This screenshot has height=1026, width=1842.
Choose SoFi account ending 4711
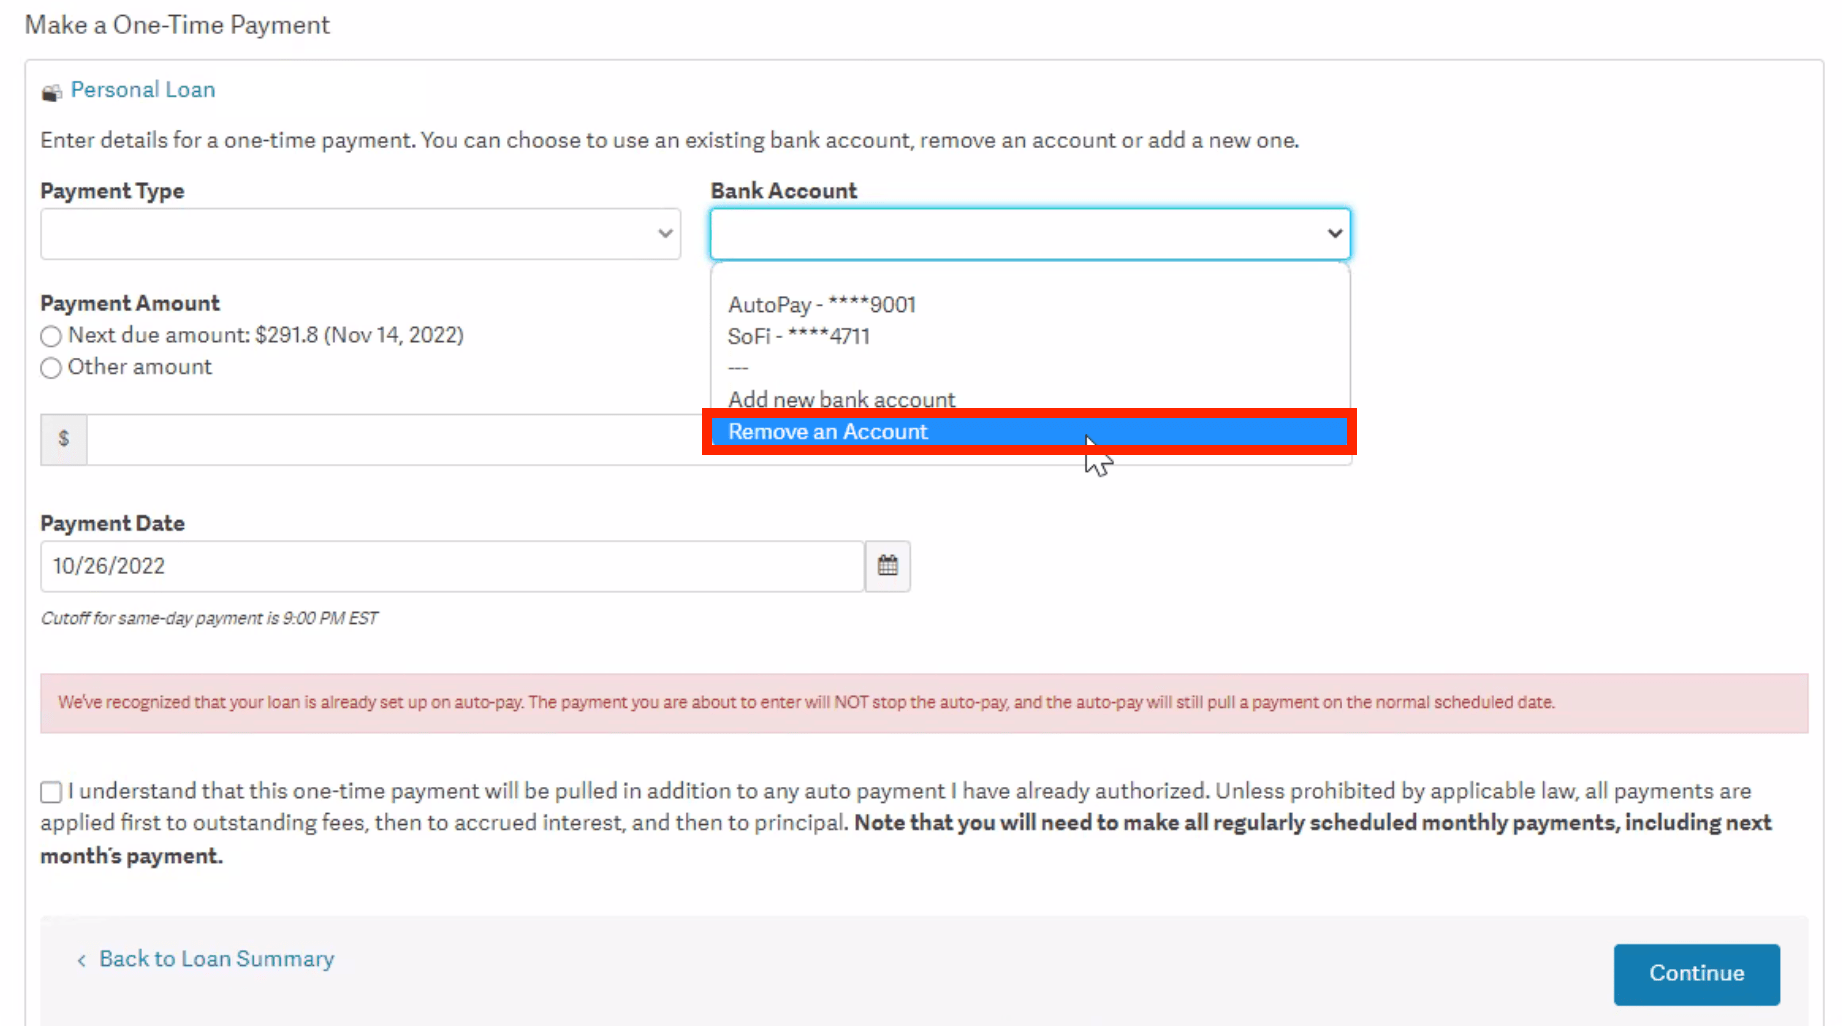tap(799, 336)
